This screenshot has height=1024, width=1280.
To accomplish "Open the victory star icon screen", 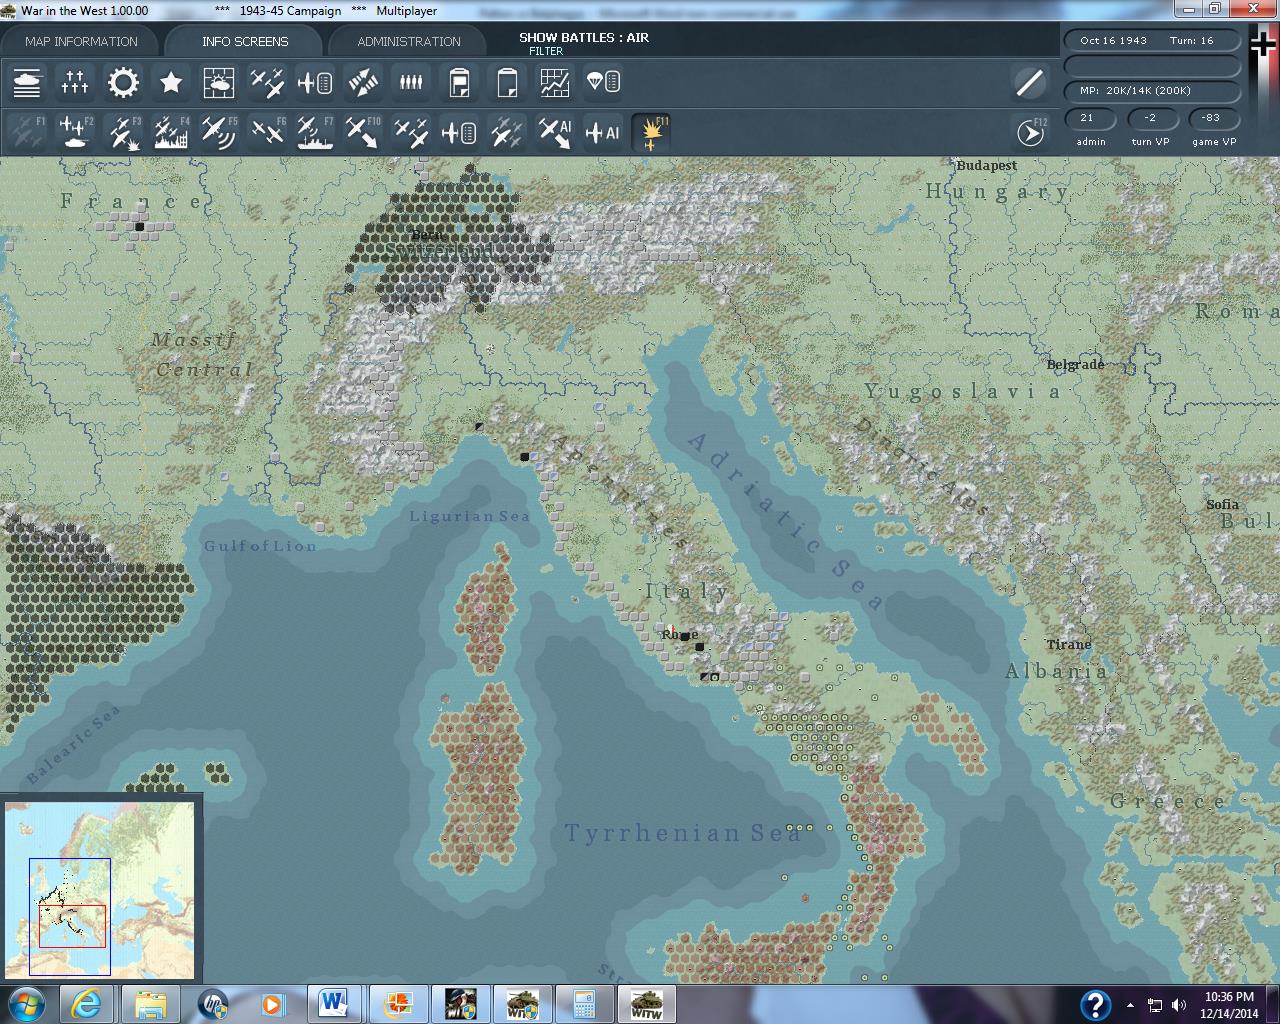I will coord(171,82).
